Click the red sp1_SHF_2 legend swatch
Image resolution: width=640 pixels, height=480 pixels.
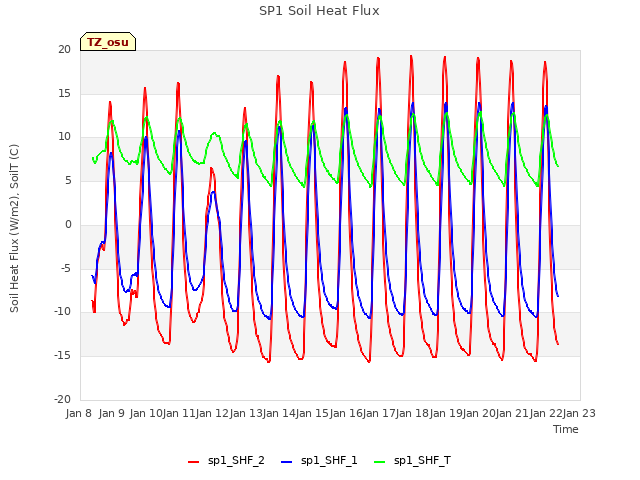coord(193,462)
